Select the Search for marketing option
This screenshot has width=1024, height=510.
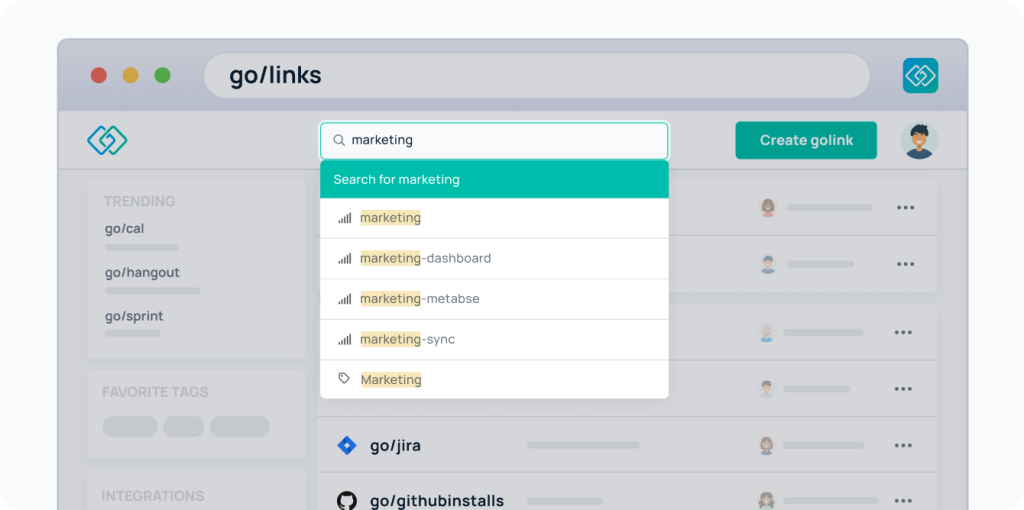(494, 180)
